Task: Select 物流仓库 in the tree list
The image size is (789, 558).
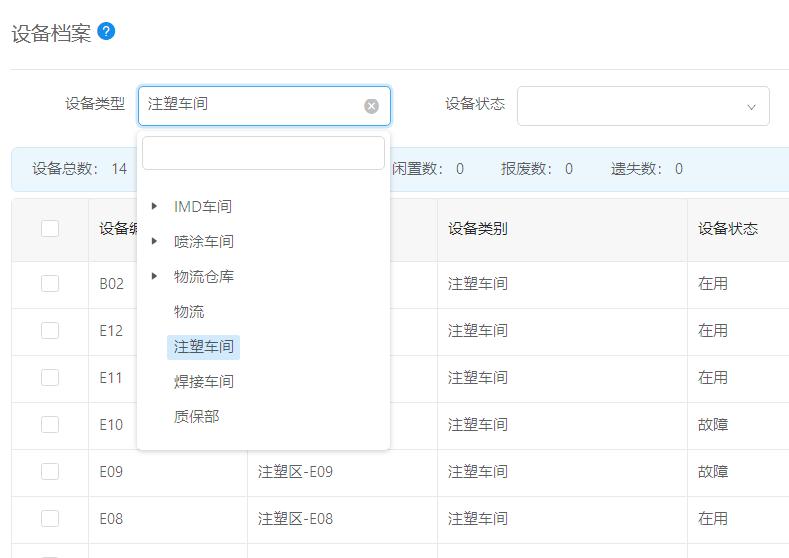Action: (x=204, y=276)
